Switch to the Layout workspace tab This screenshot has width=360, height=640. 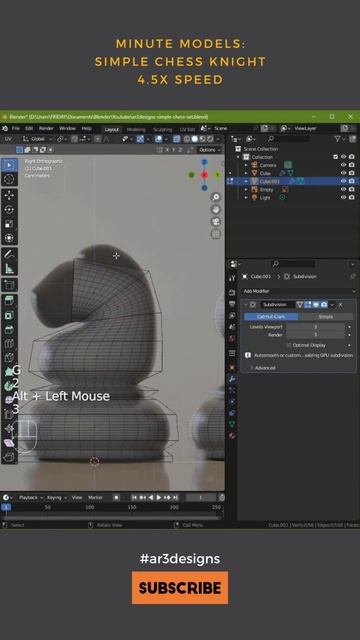point(111,129)
